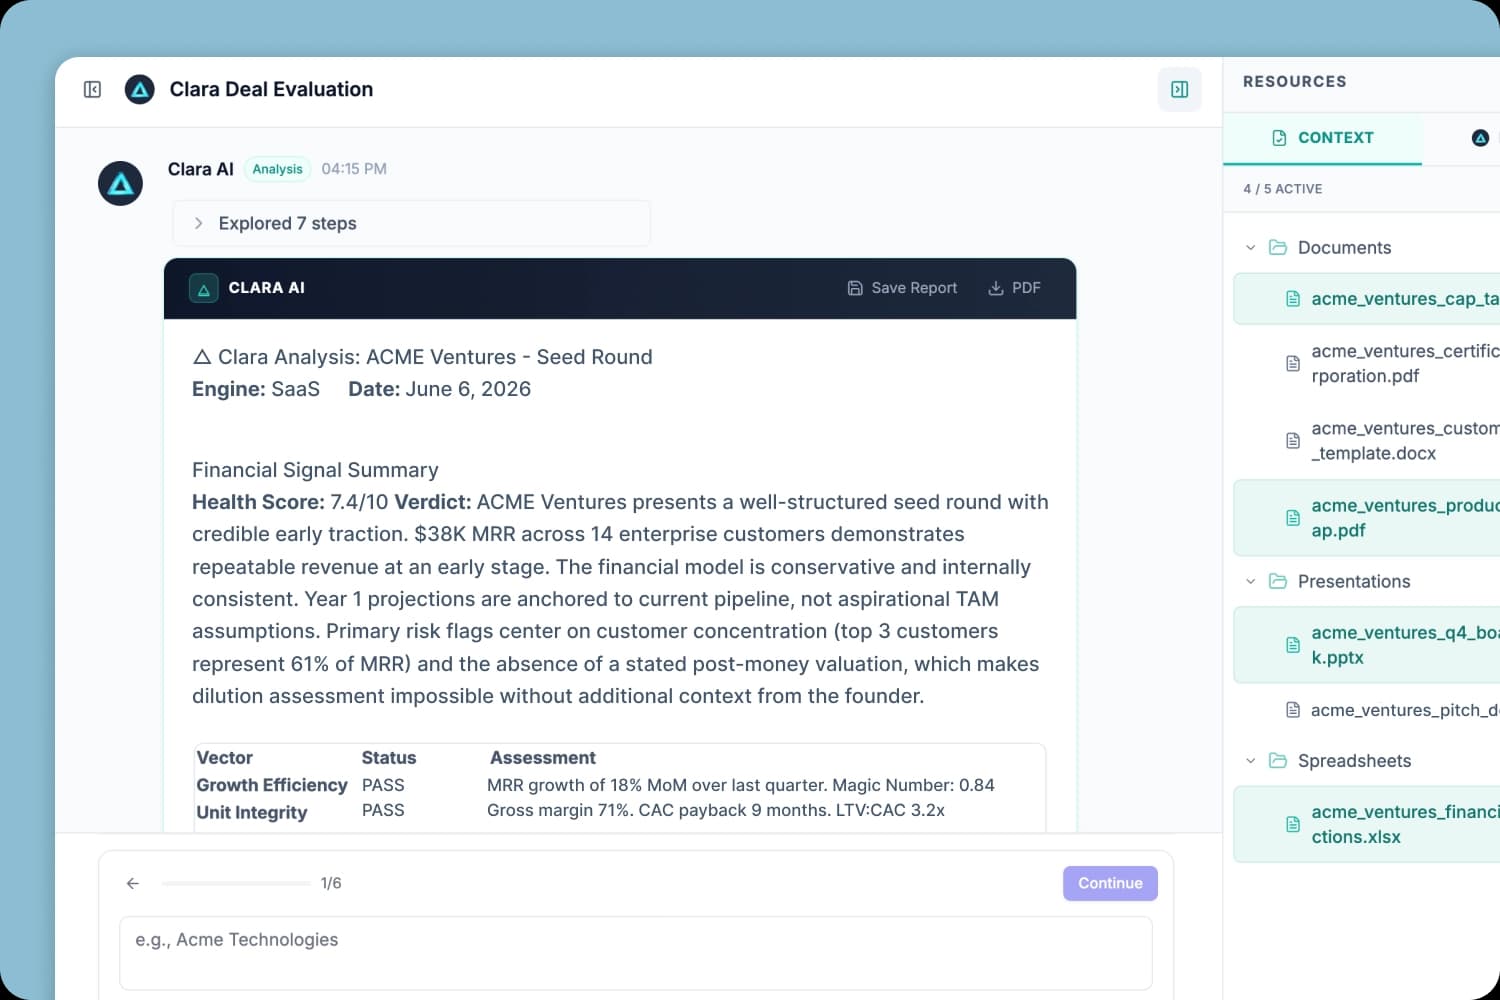Click the 'Date: June 6, 2026' text
Viewport: 1500px width, 1000px height.
(x=440, y=389)
